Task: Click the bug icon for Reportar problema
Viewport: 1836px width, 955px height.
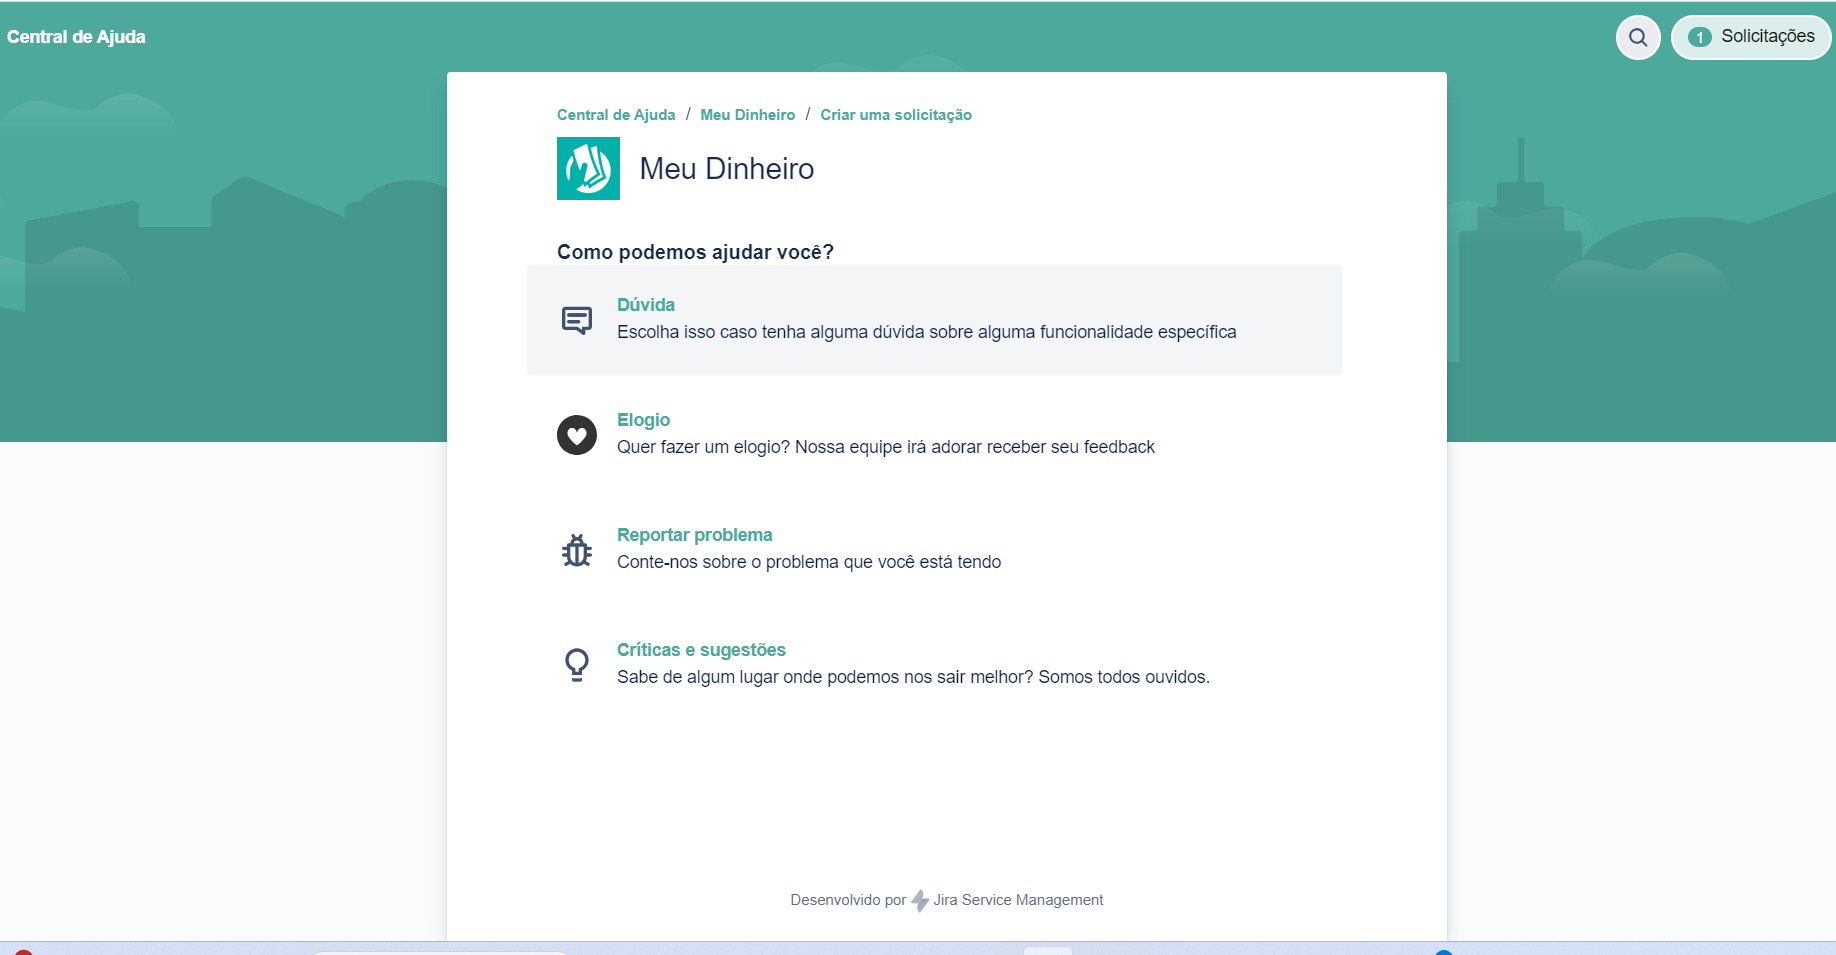Action: tap(577, 550)
